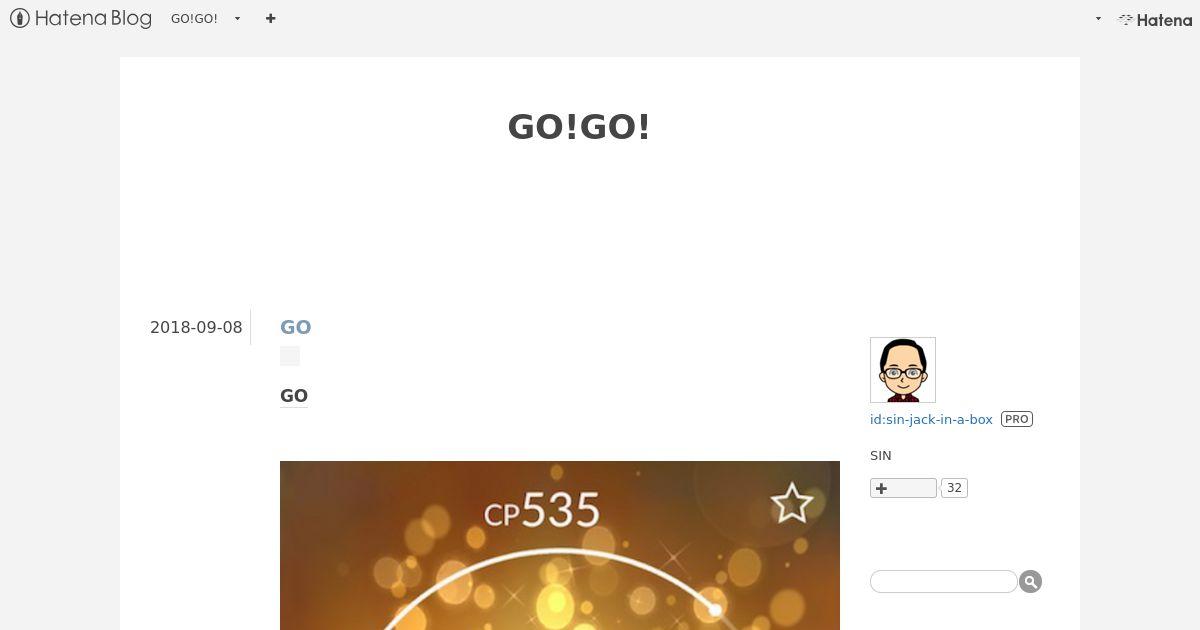Viewport: 1200px width, 630px height.
Task: Open the id:sin-jack-in-a-box profile link
Action: click(x=931, y=419)
